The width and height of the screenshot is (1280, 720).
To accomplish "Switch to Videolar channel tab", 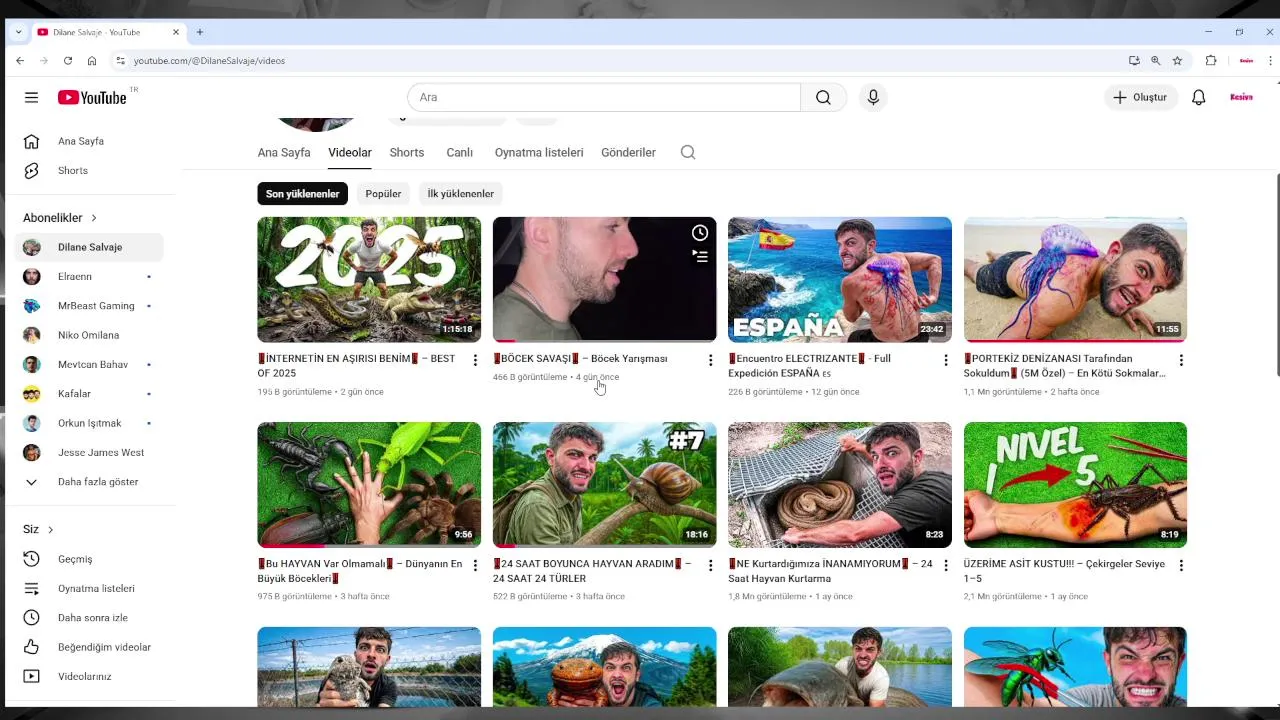I will pos(350,152).
